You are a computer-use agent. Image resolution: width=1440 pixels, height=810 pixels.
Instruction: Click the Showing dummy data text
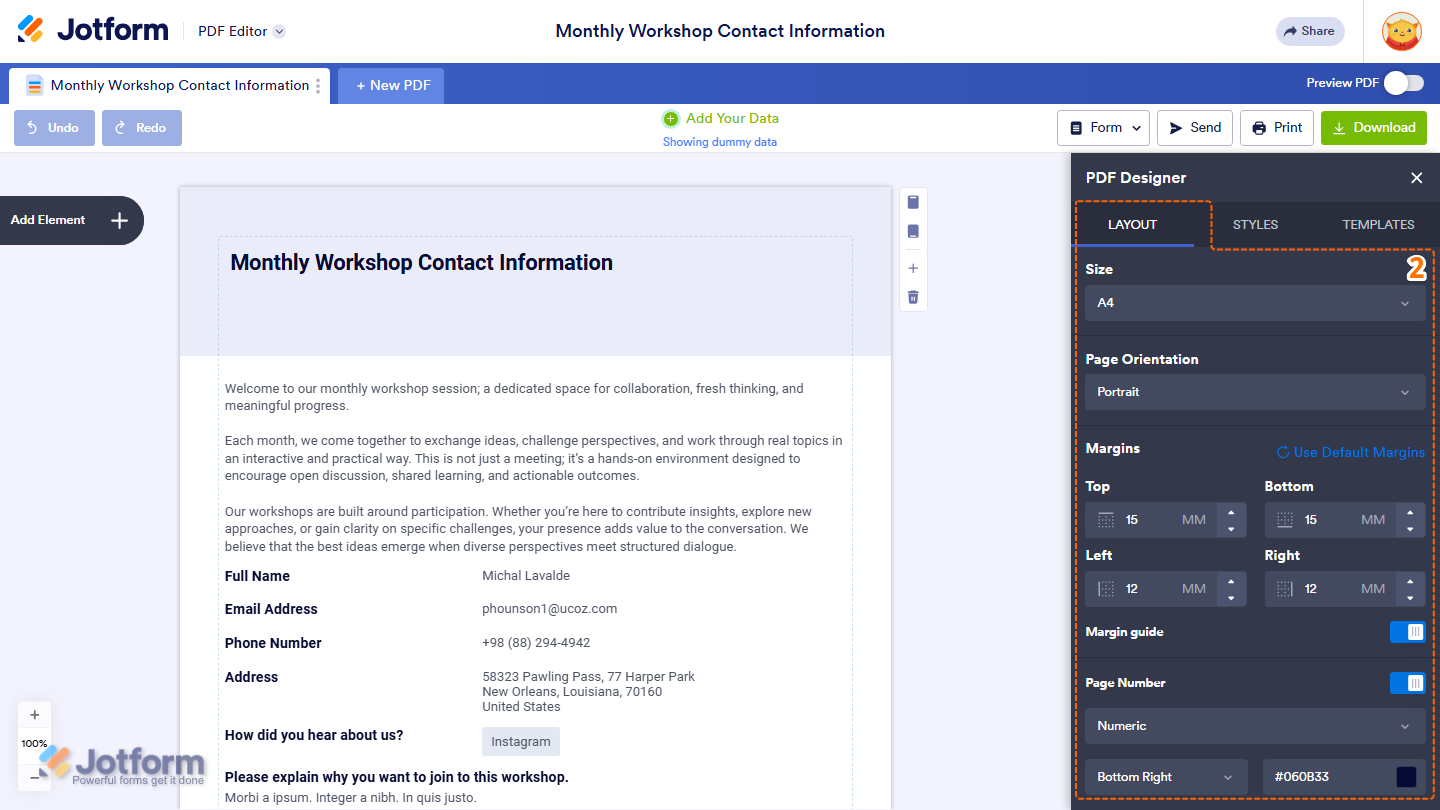click(720, 142)
